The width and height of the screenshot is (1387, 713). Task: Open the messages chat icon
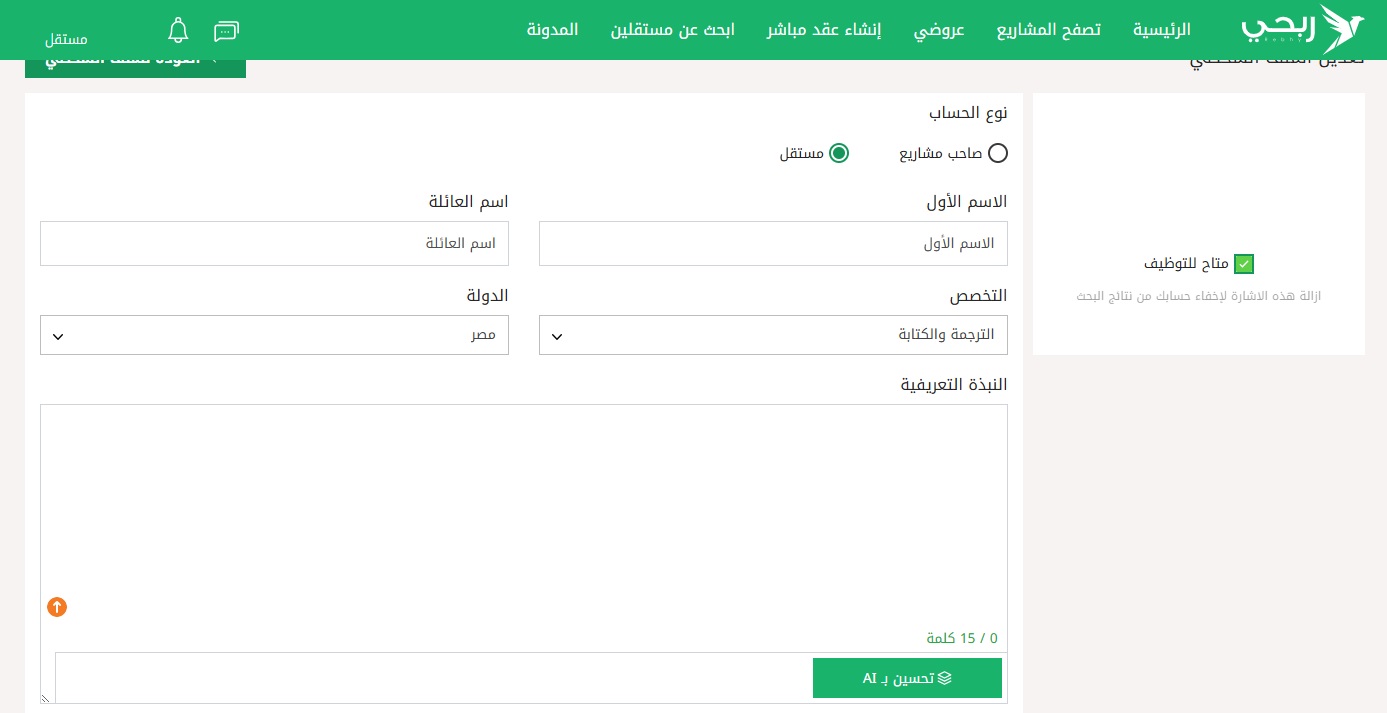(227, 30)
